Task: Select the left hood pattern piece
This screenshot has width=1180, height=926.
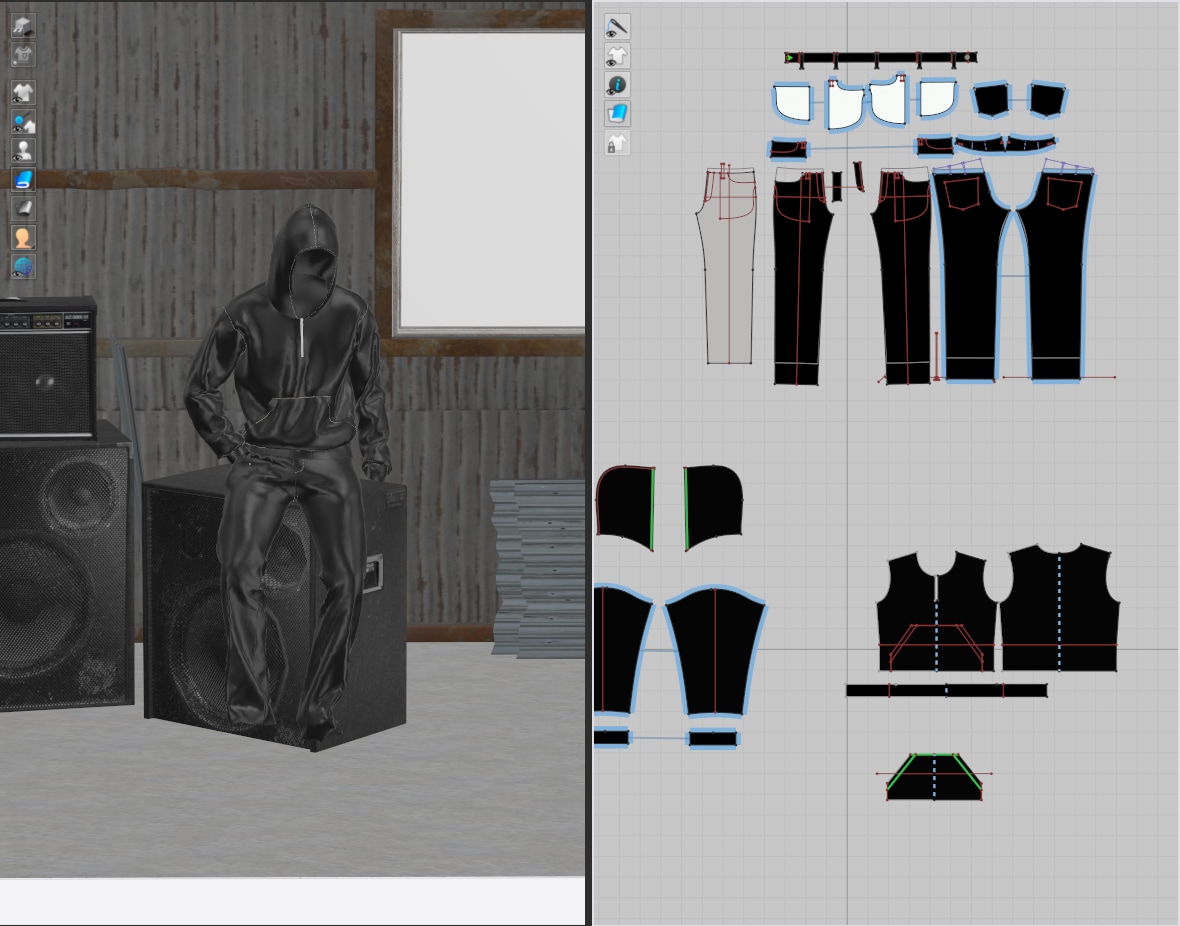Action: click(x=625, y=507)
